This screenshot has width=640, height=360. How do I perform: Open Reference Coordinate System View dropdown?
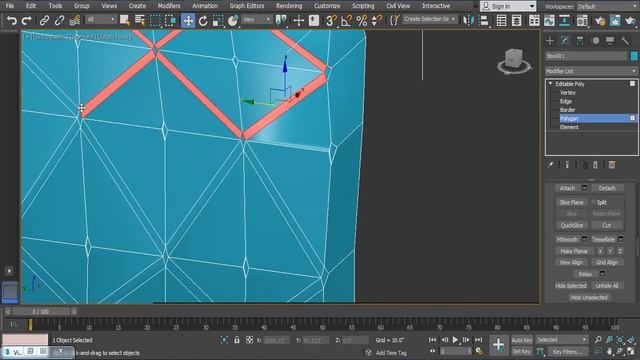point(256,20)
